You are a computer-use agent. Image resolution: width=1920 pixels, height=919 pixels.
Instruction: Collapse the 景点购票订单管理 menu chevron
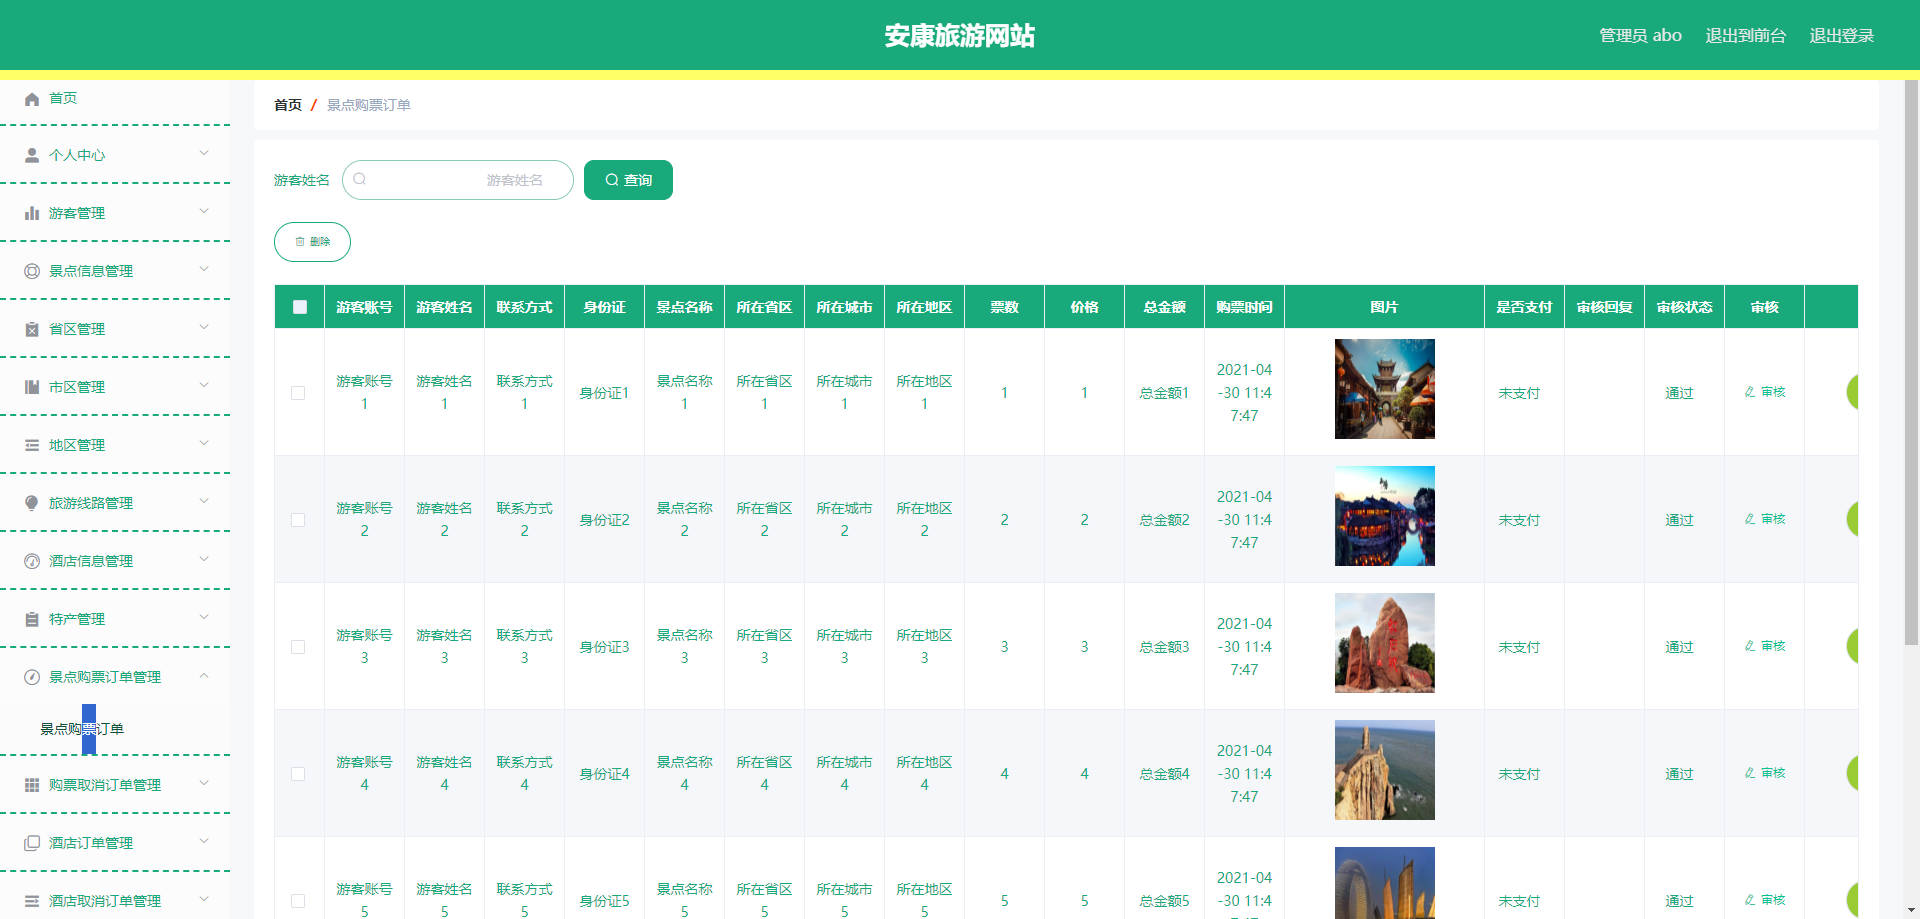tap(204, 676)
